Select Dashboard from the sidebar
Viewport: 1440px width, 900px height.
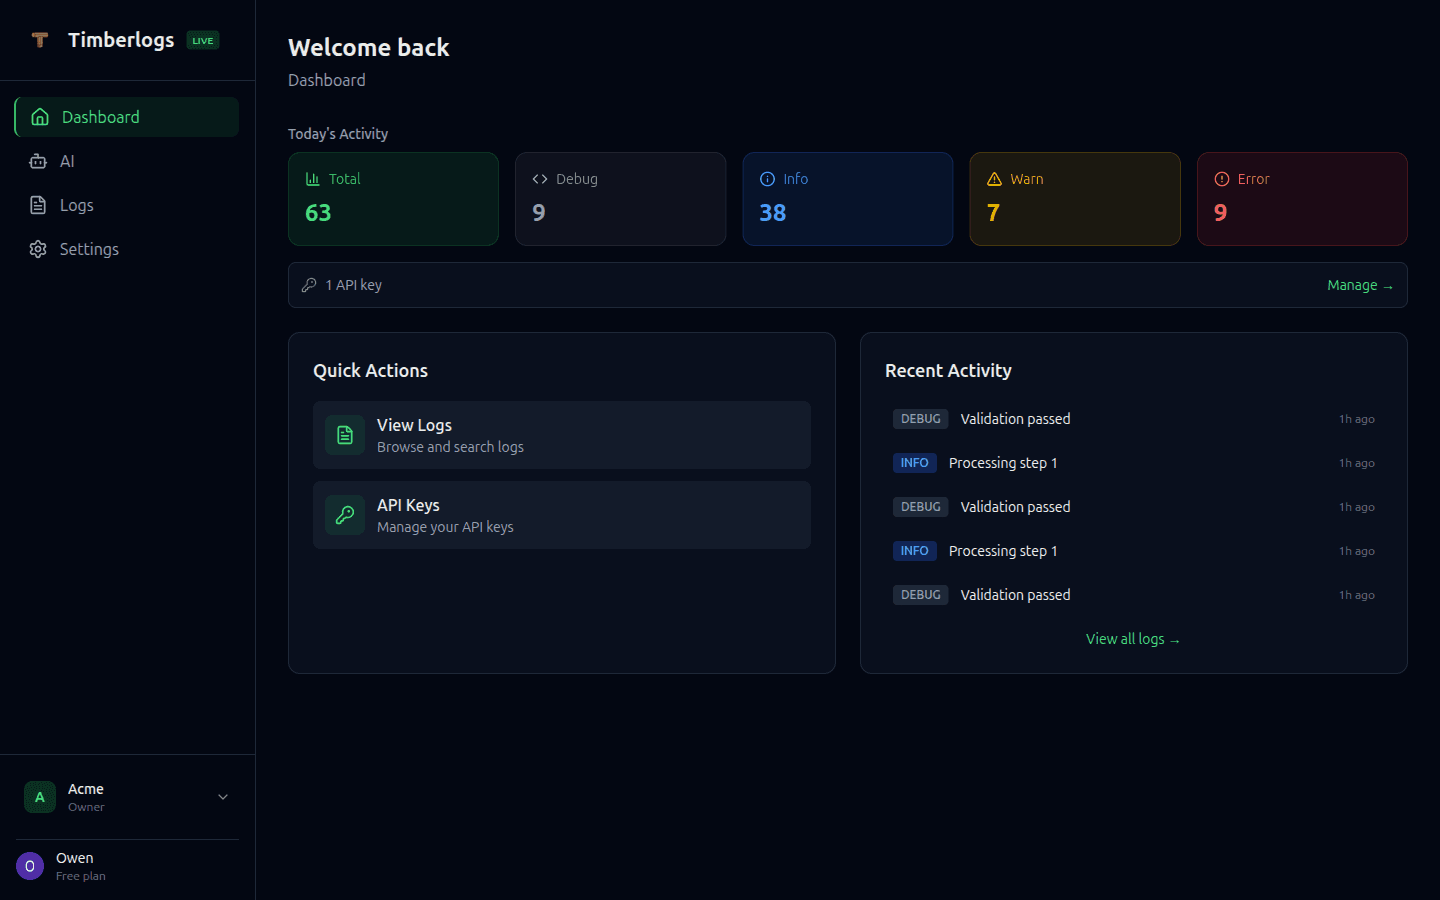click(100, 117)
